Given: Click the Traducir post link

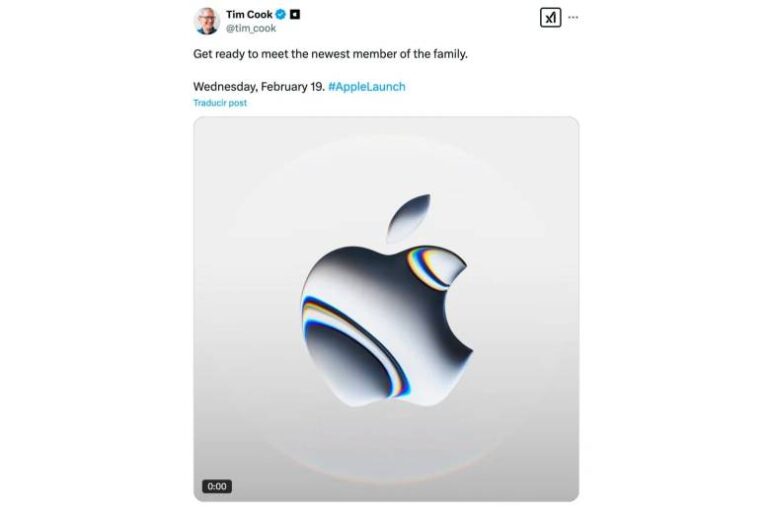Looking at the screenshot, I should point(220,103).
